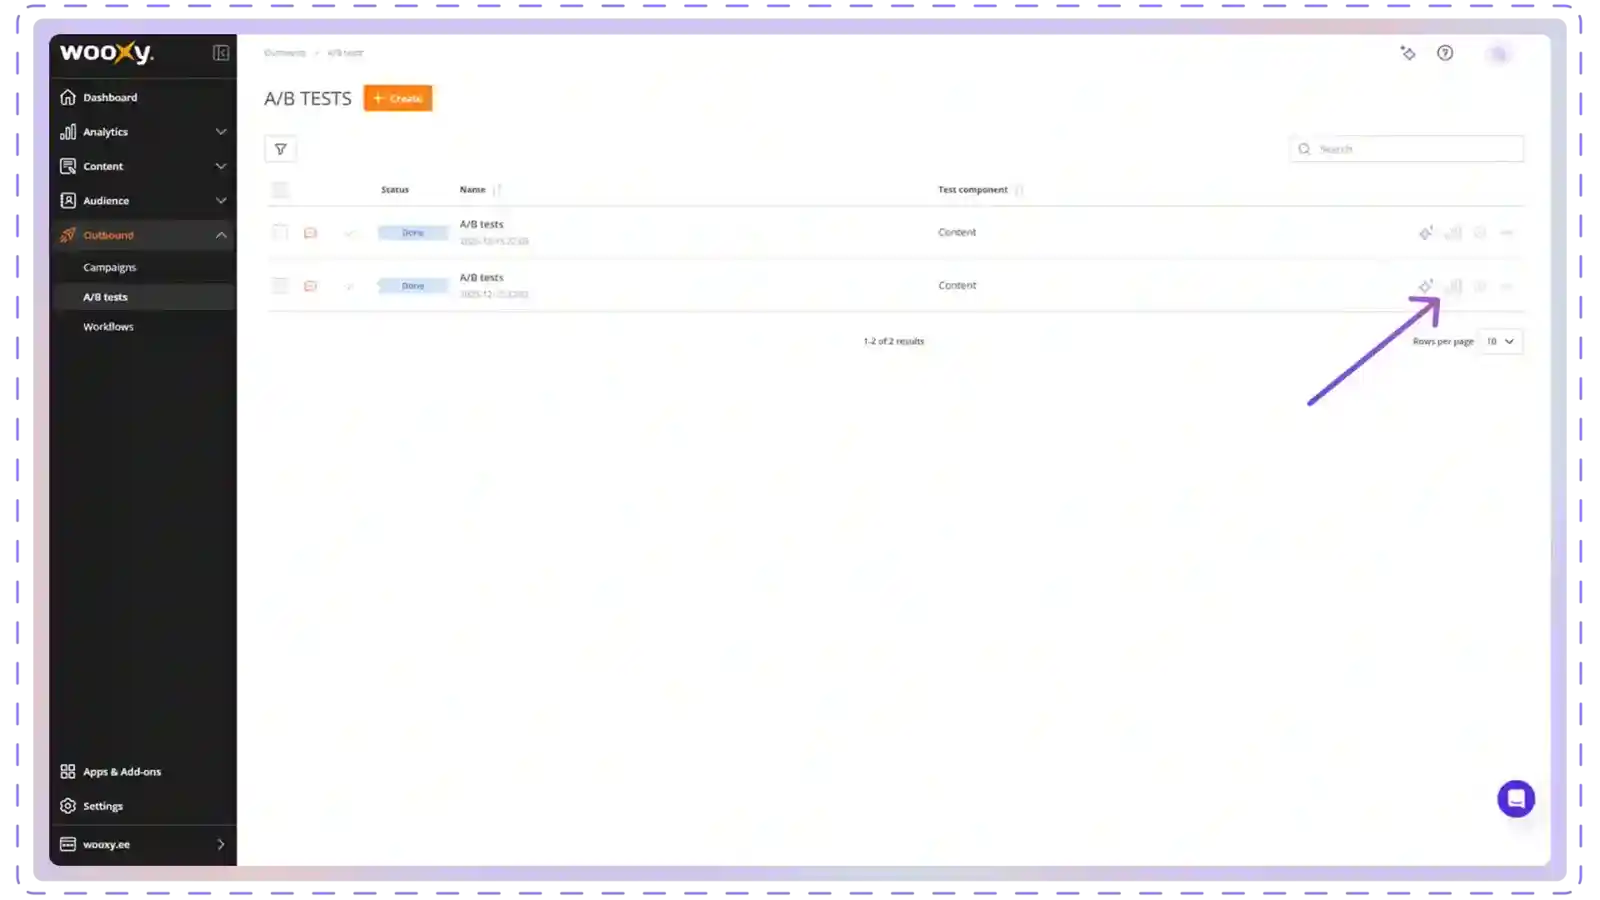Image resolution: width=1600 pixels, height=900 pixels.
Task: Open statistics chart icon for first A/B test
Action: 1453,233
